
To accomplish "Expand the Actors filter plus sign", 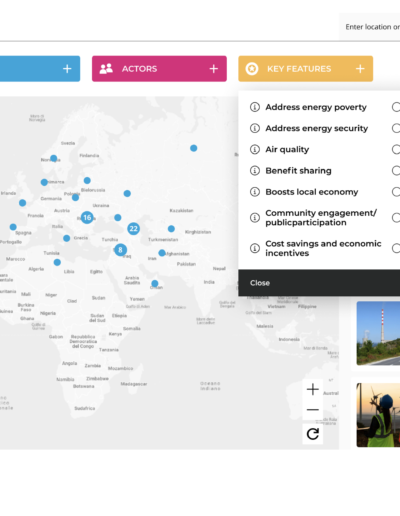I will click(x=214, y=69).
